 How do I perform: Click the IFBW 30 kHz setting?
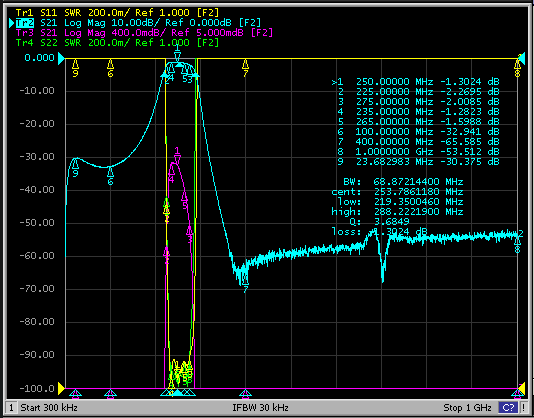(x=261, y=407)
